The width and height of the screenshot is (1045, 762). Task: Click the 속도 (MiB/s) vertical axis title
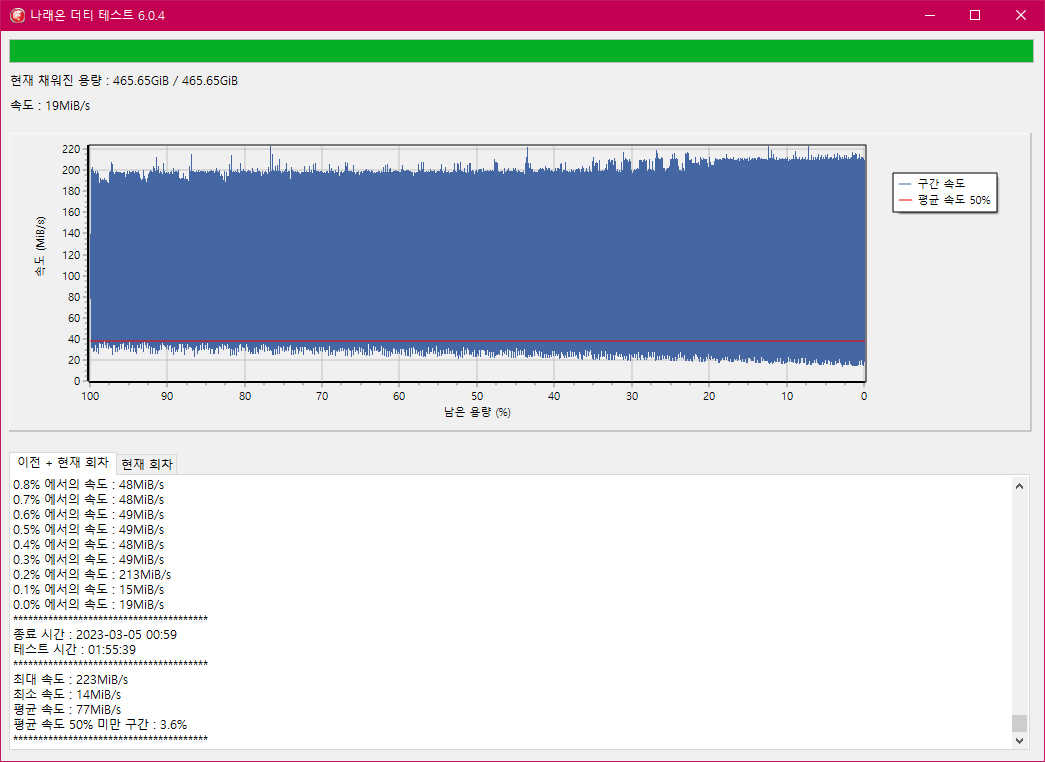tap(40, 247)
